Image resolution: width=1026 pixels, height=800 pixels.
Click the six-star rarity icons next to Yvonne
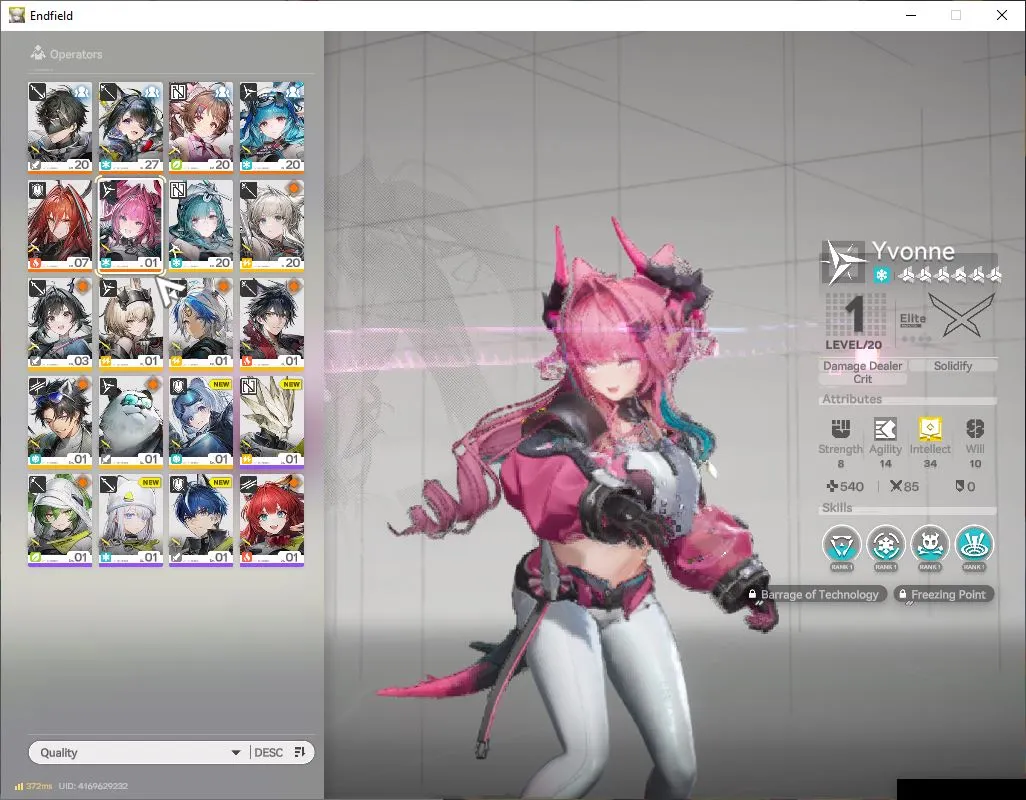(949, 275)
